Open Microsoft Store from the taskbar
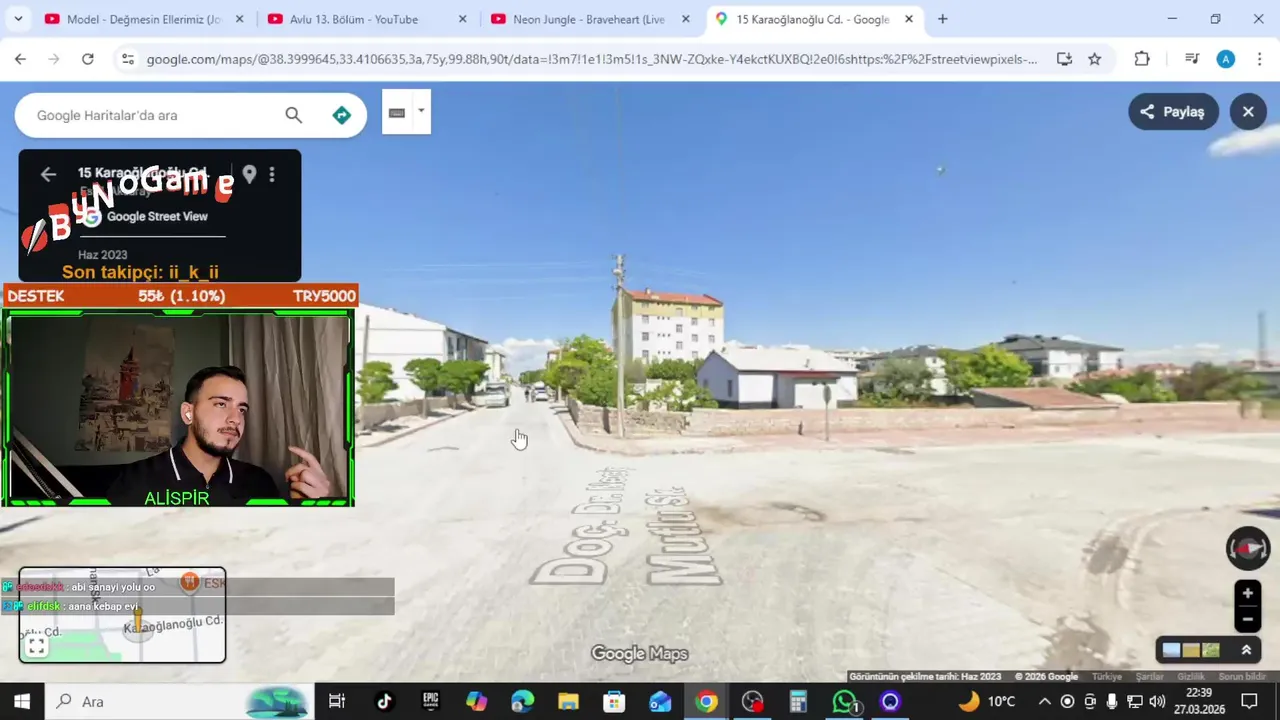 [614, 701]
